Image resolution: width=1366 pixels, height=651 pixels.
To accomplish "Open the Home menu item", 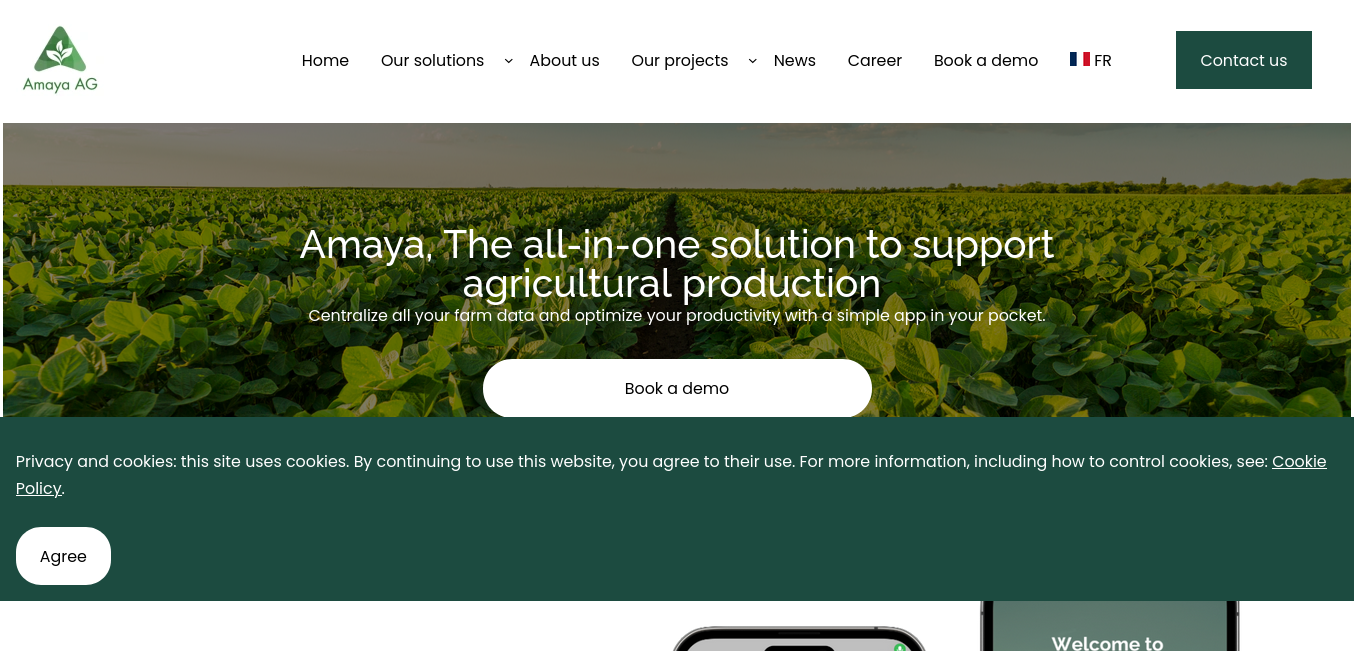I will tap(325, 60).
